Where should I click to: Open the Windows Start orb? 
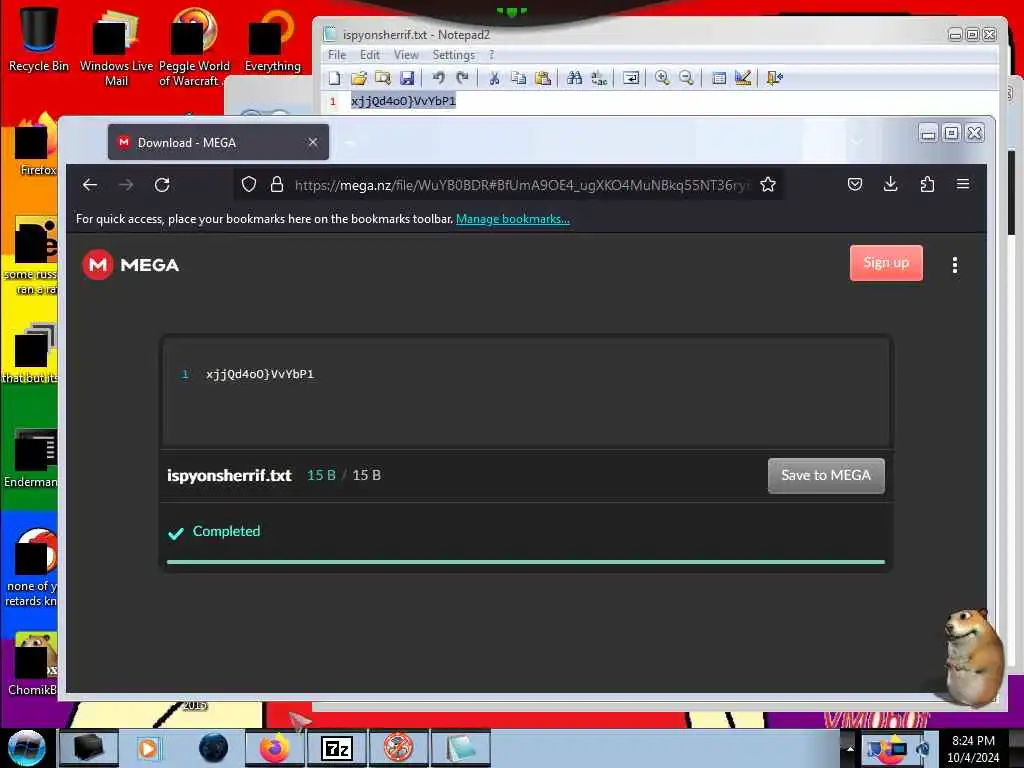pos(26,748)
